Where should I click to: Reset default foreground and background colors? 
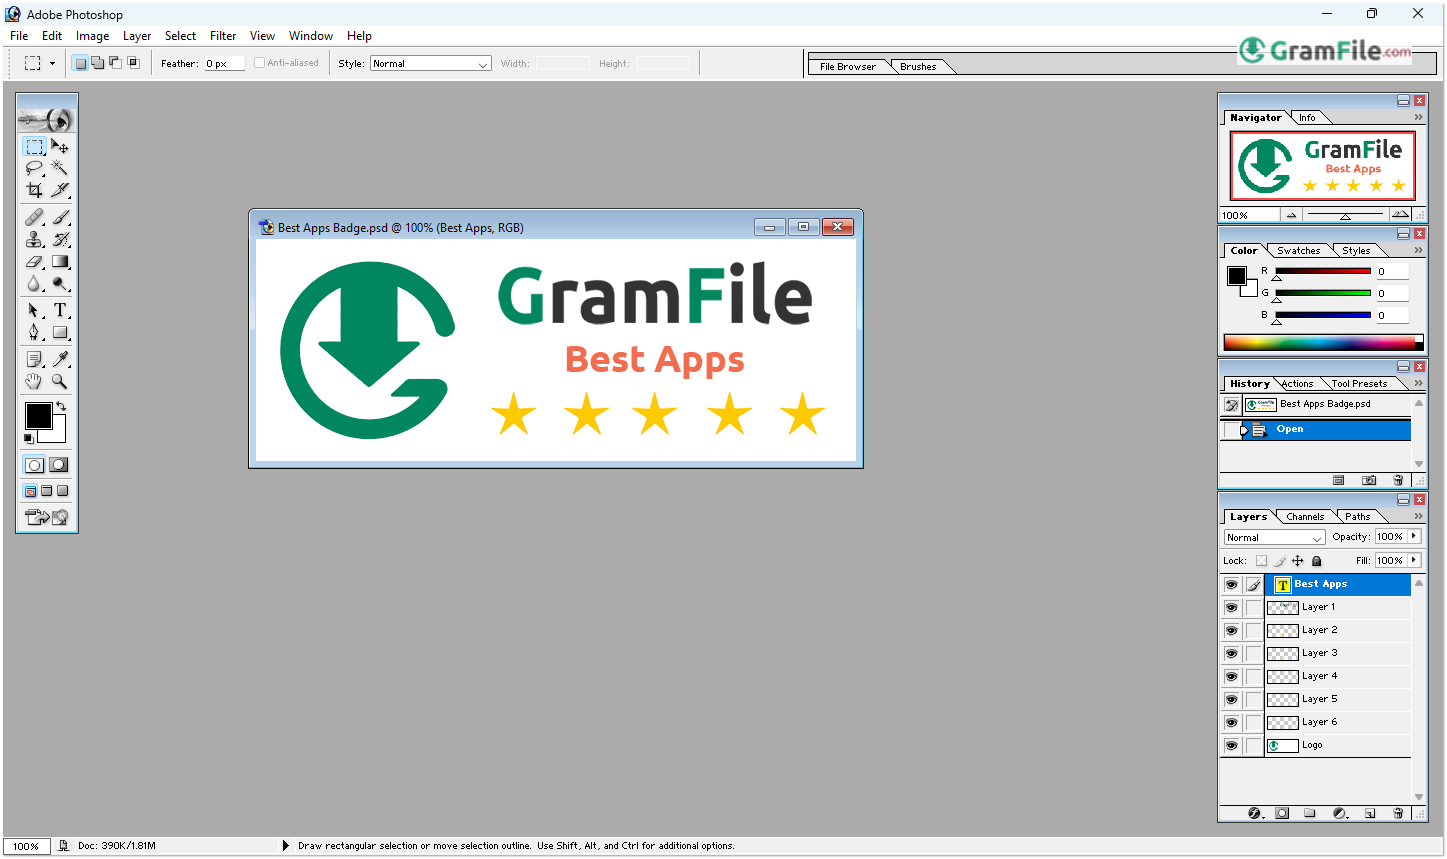click(x=28, y=438)
